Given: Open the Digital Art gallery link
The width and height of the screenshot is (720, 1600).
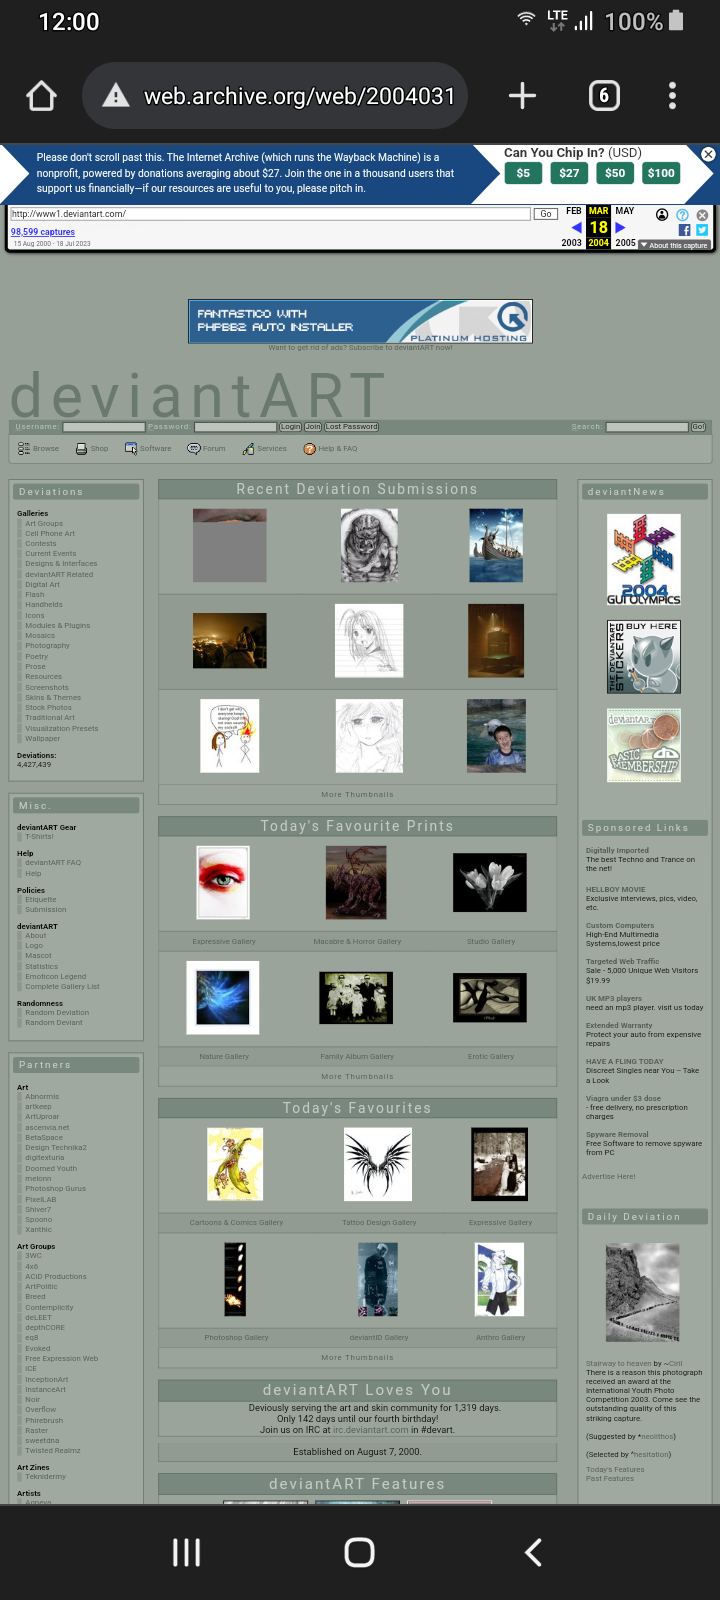Looking at the screenshot, I should pyautogui.click(x=43, y=585).
